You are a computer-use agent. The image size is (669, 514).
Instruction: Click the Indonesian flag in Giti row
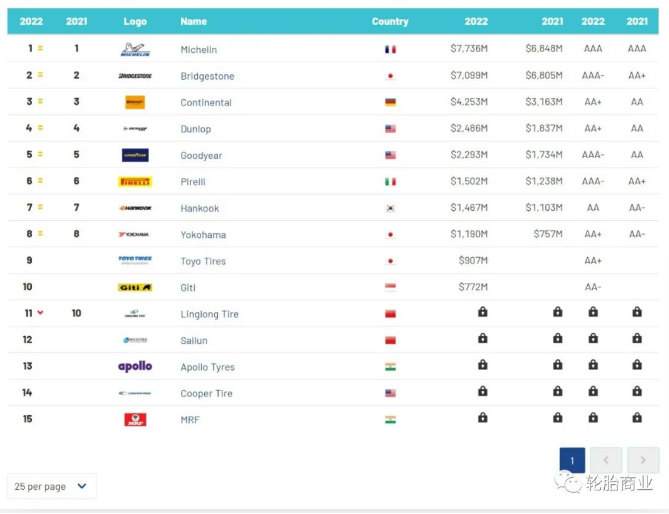click(x=390, y=287)
